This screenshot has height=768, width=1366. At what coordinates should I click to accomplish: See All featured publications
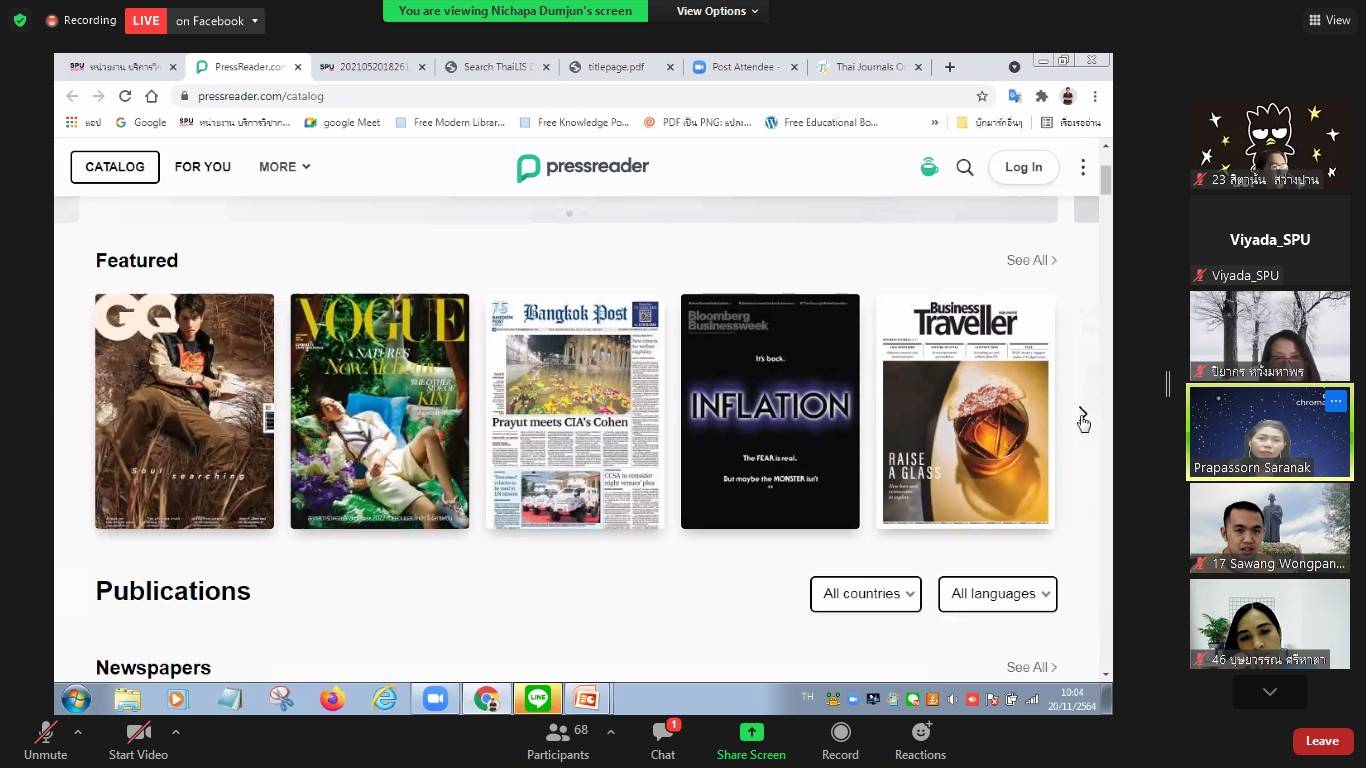[1031, 260]
